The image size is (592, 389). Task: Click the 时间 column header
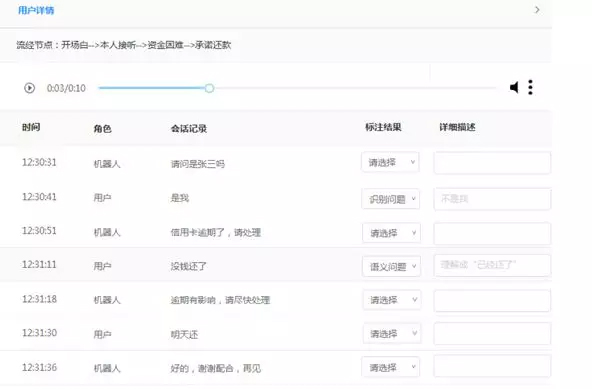31,127
